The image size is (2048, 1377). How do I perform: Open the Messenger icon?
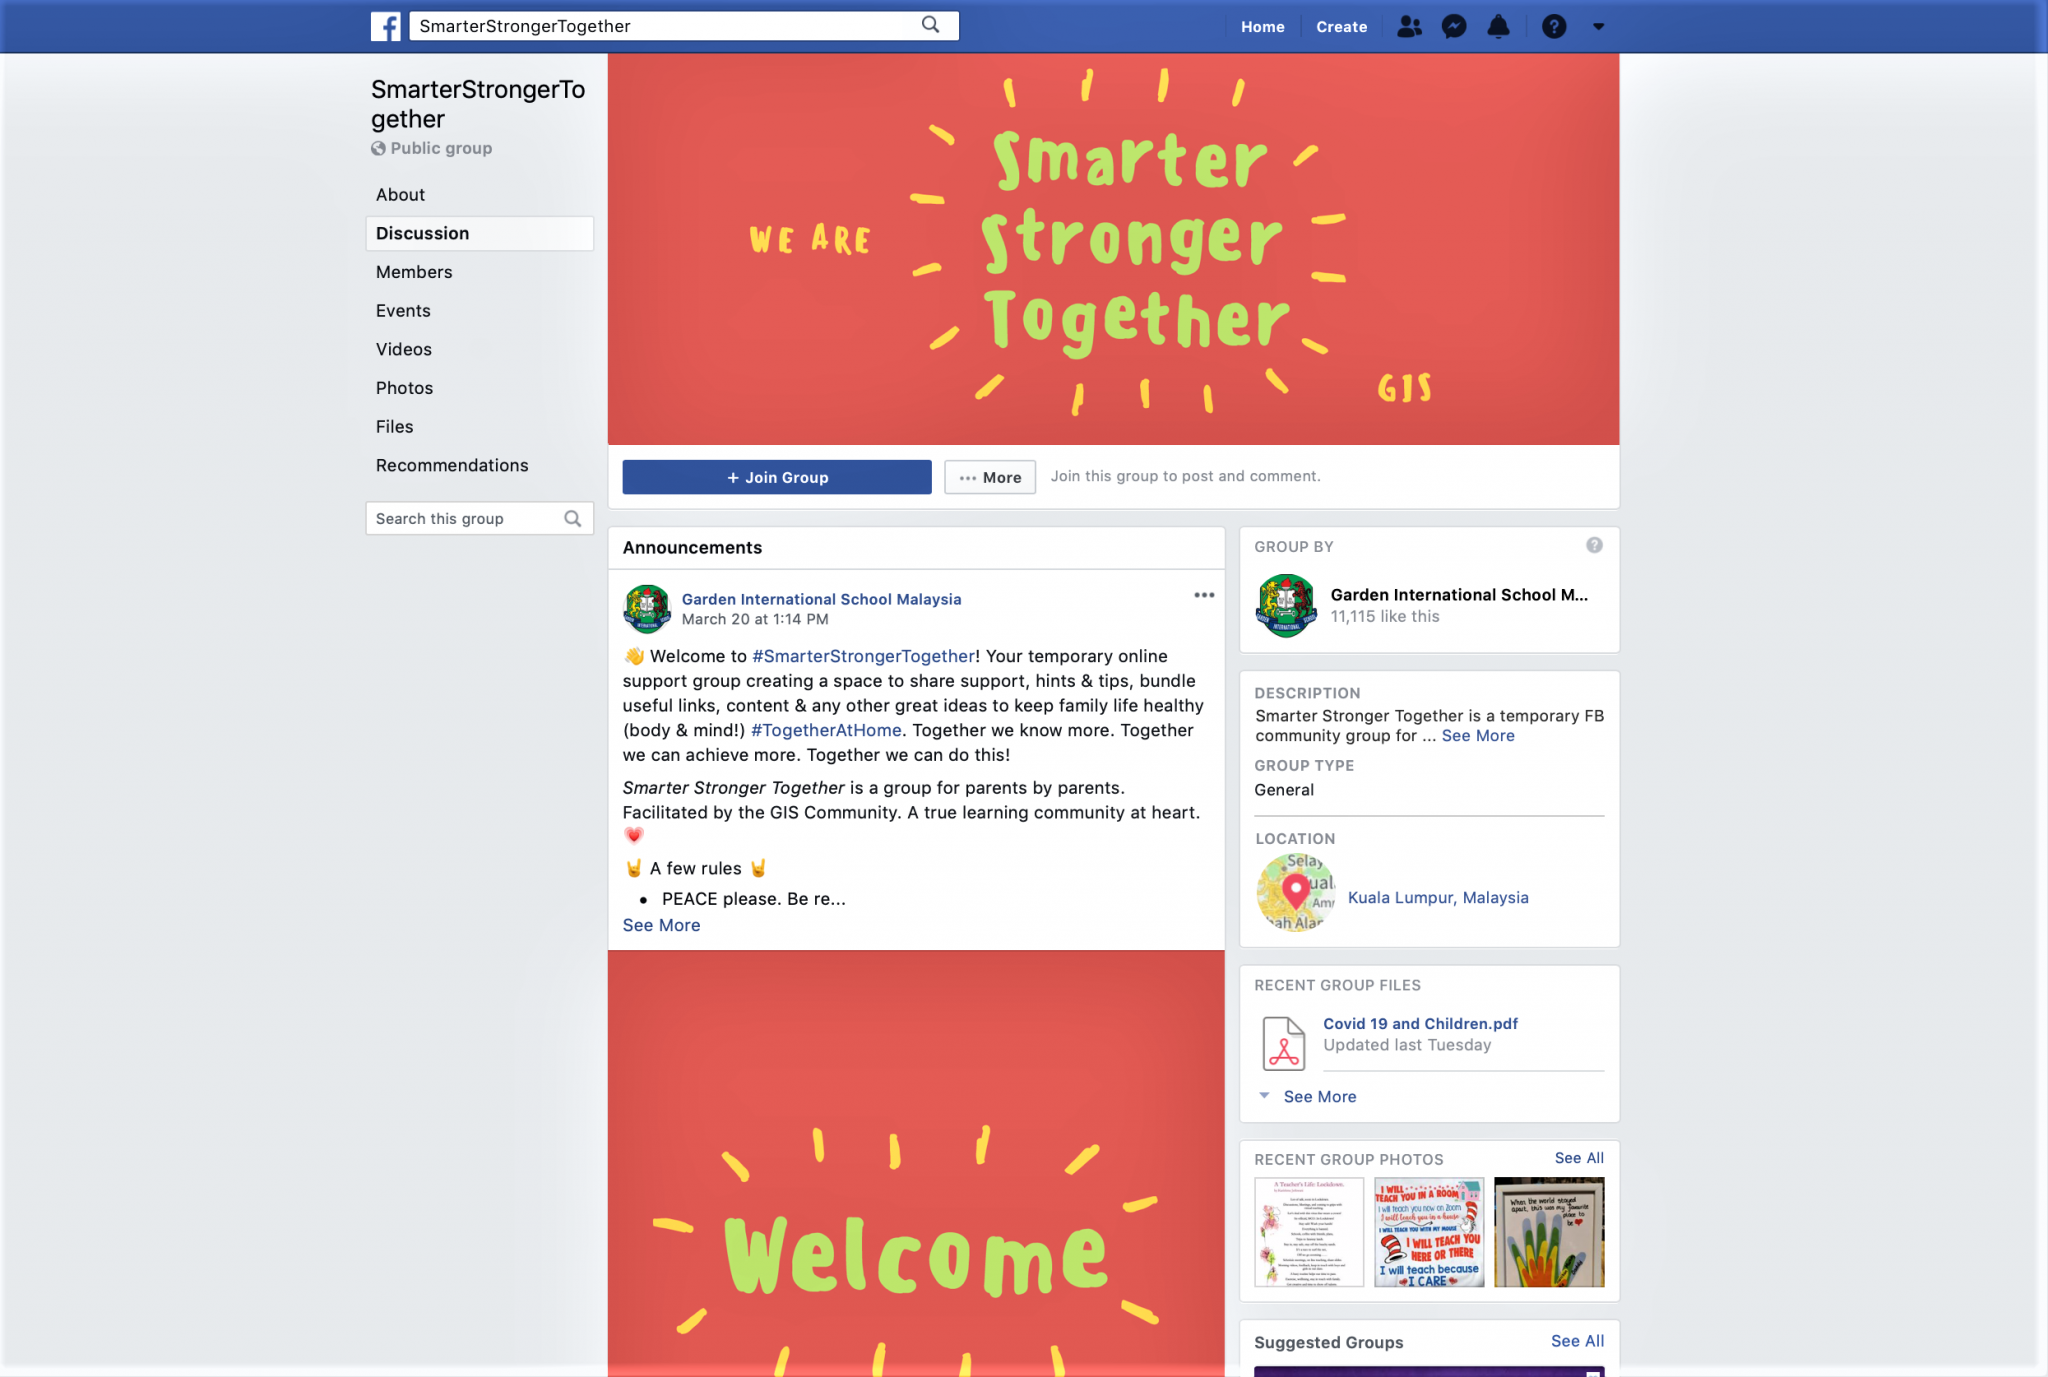1454,27
